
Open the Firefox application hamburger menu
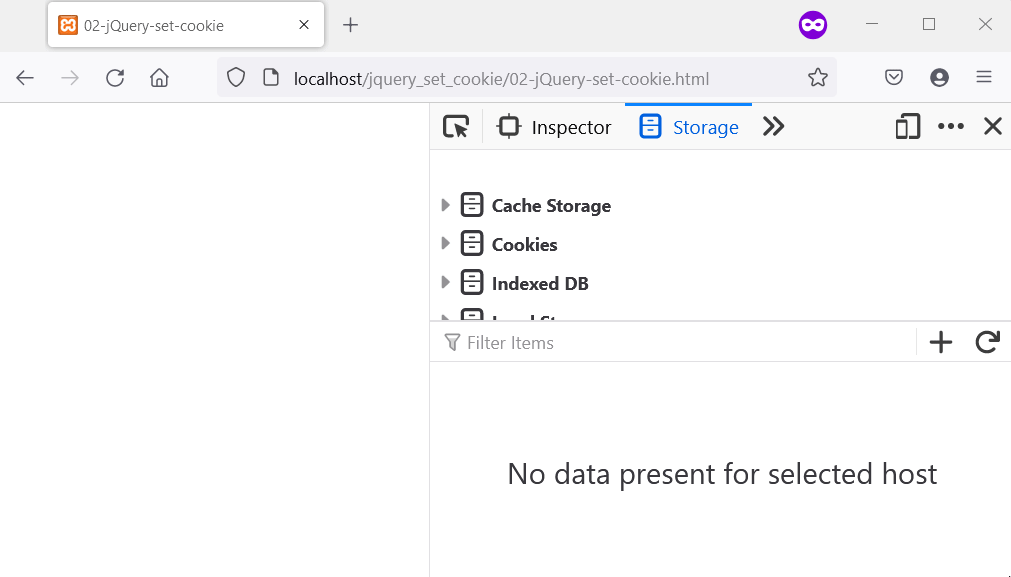click(x=984, y=78)
